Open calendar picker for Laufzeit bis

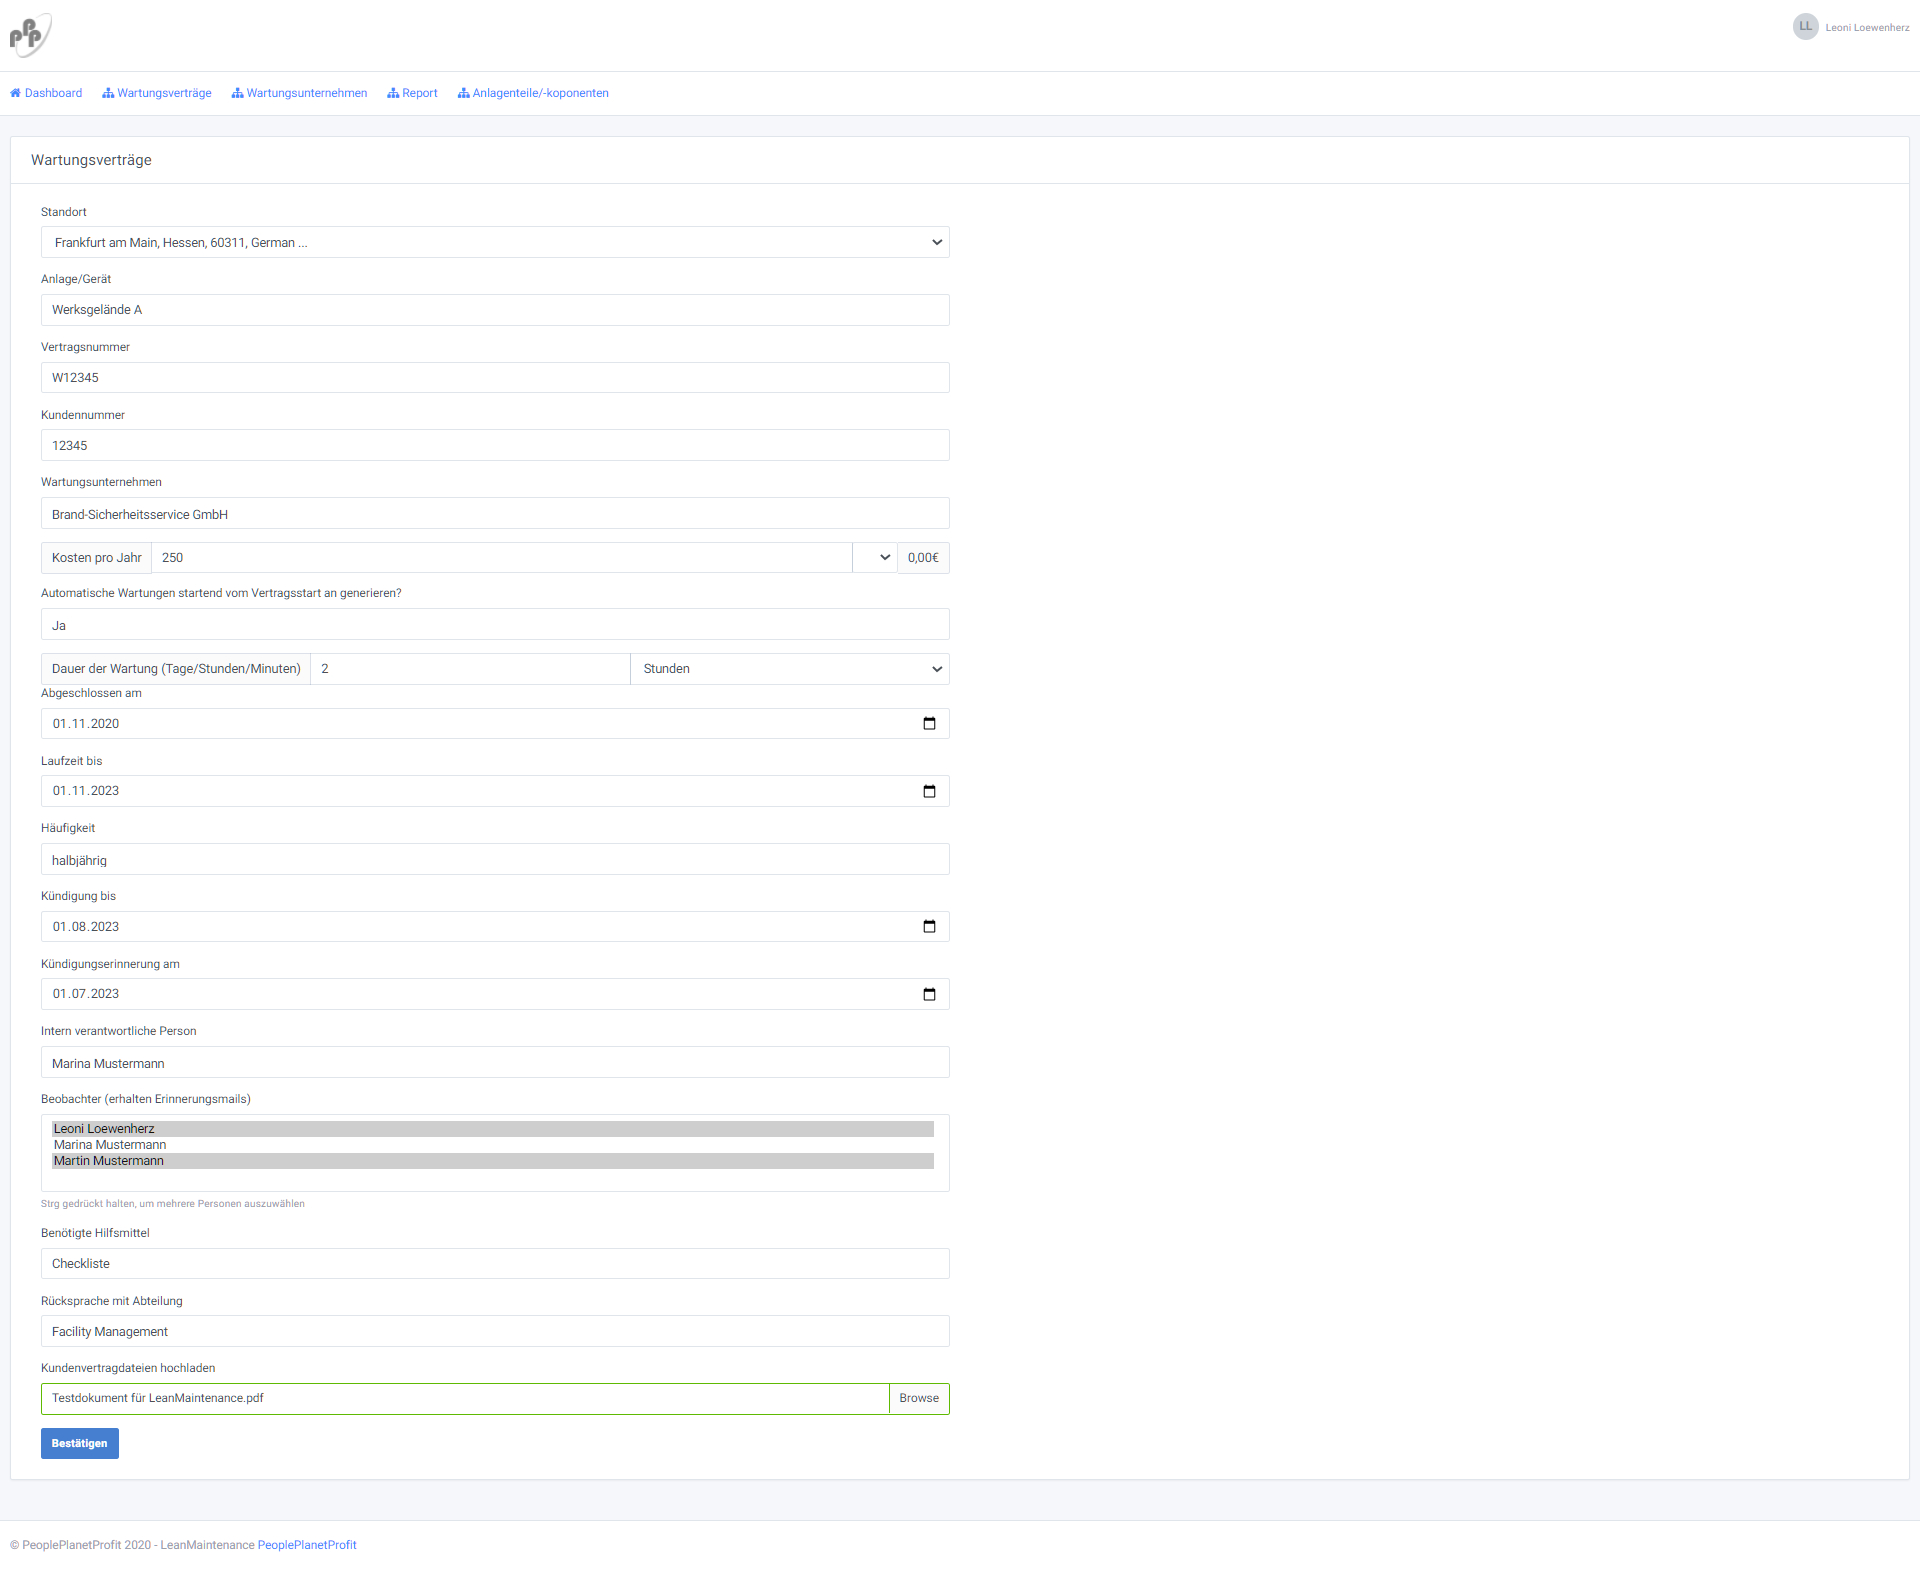[x=929, y=792]
